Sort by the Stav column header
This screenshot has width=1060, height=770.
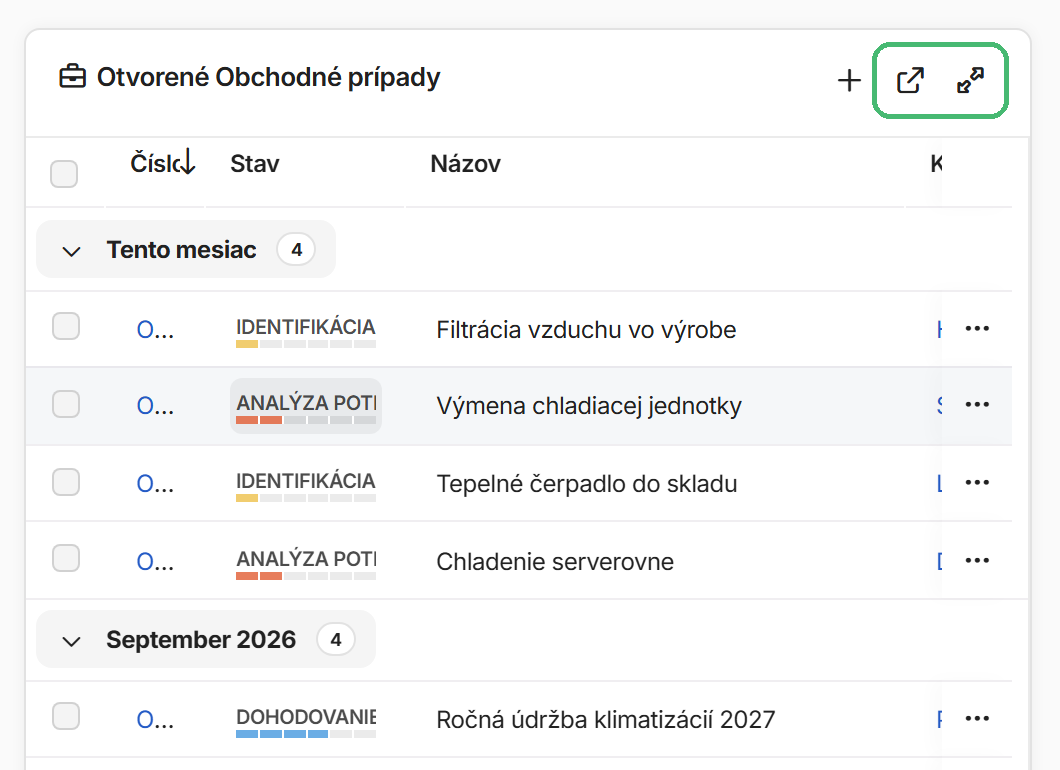[x=254, y=164]
